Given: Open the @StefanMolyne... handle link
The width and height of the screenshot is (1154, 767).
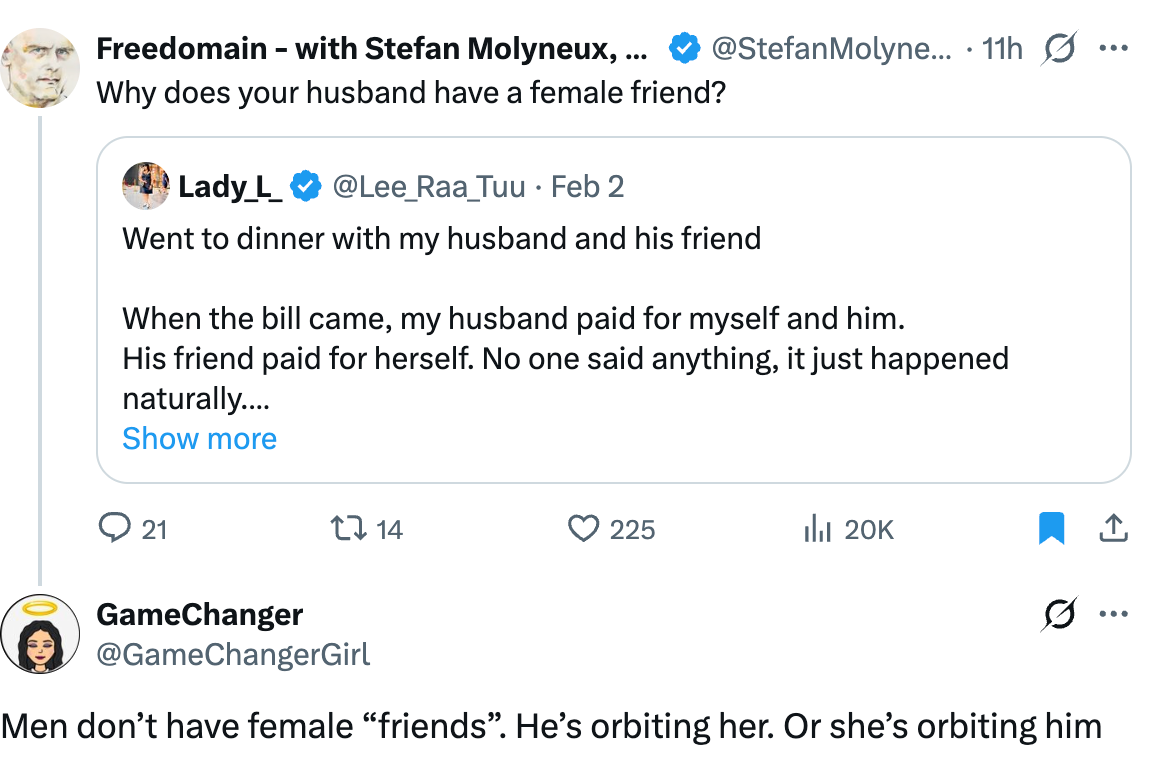Looking at the screenshot, I should [x=830, y=48].
